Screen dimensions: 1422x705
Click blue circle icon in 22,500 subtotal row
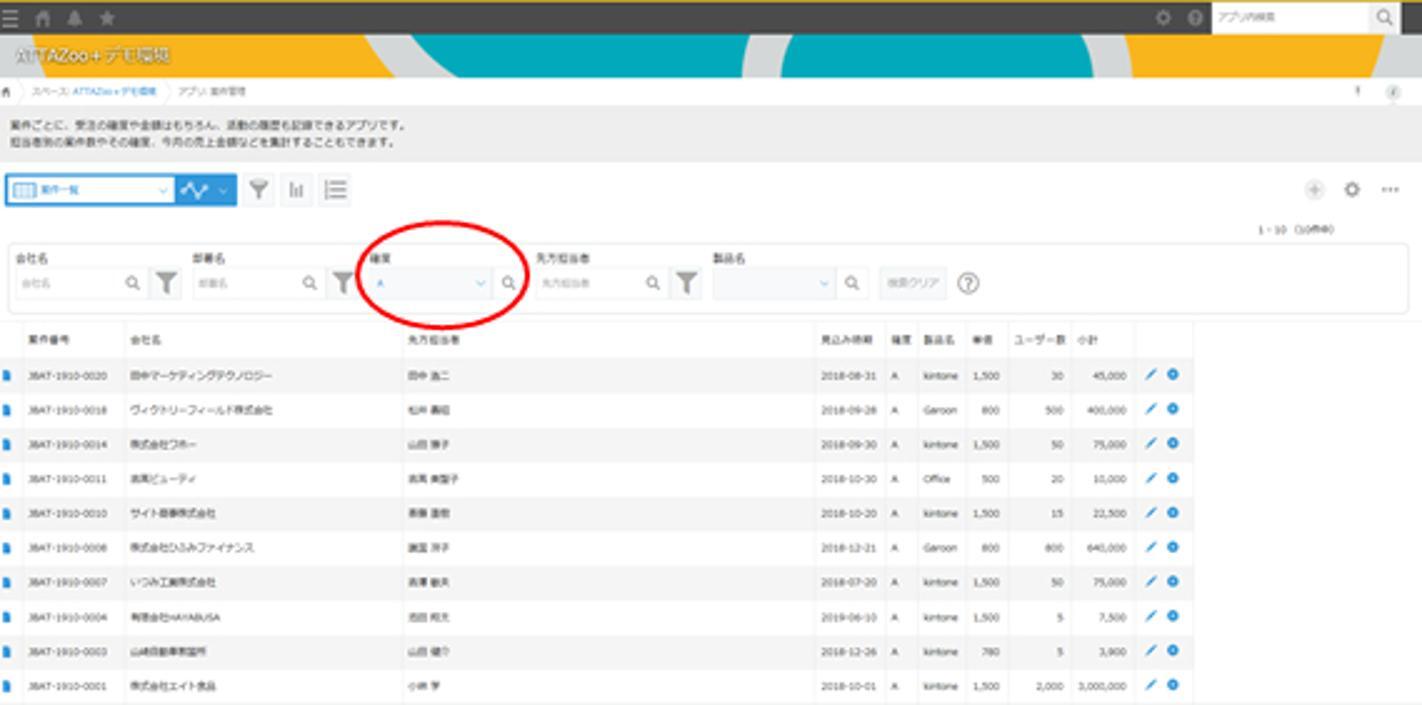coord(1173,513)
